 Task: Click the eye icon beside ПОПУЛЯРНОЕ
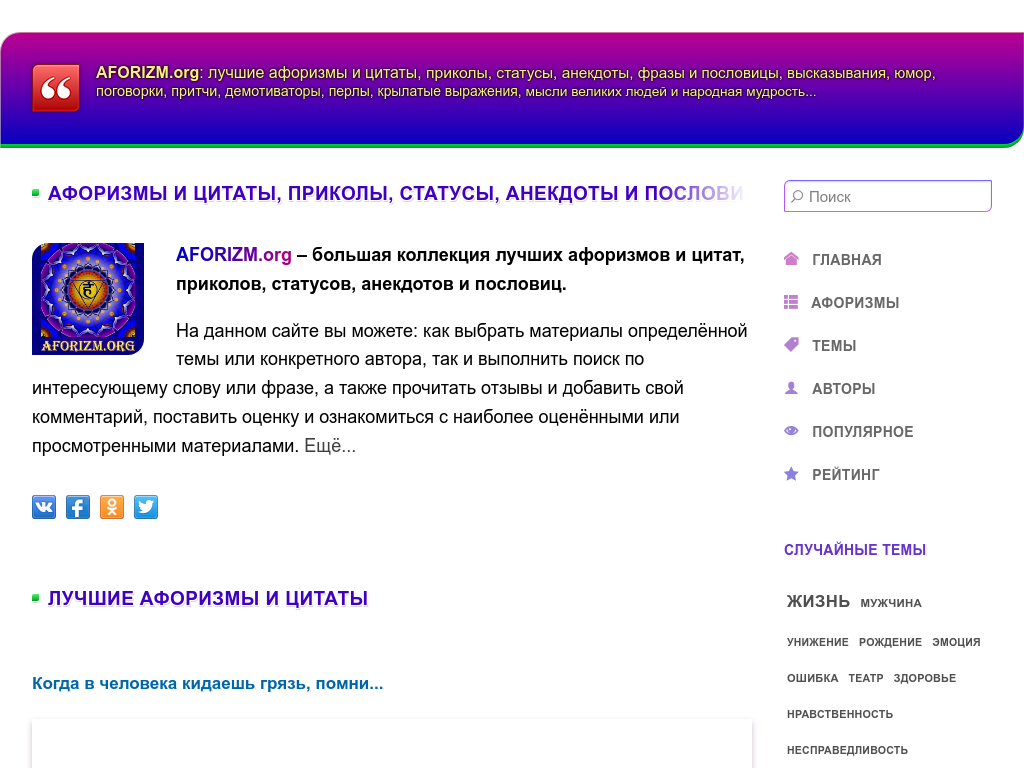point(791,431)
